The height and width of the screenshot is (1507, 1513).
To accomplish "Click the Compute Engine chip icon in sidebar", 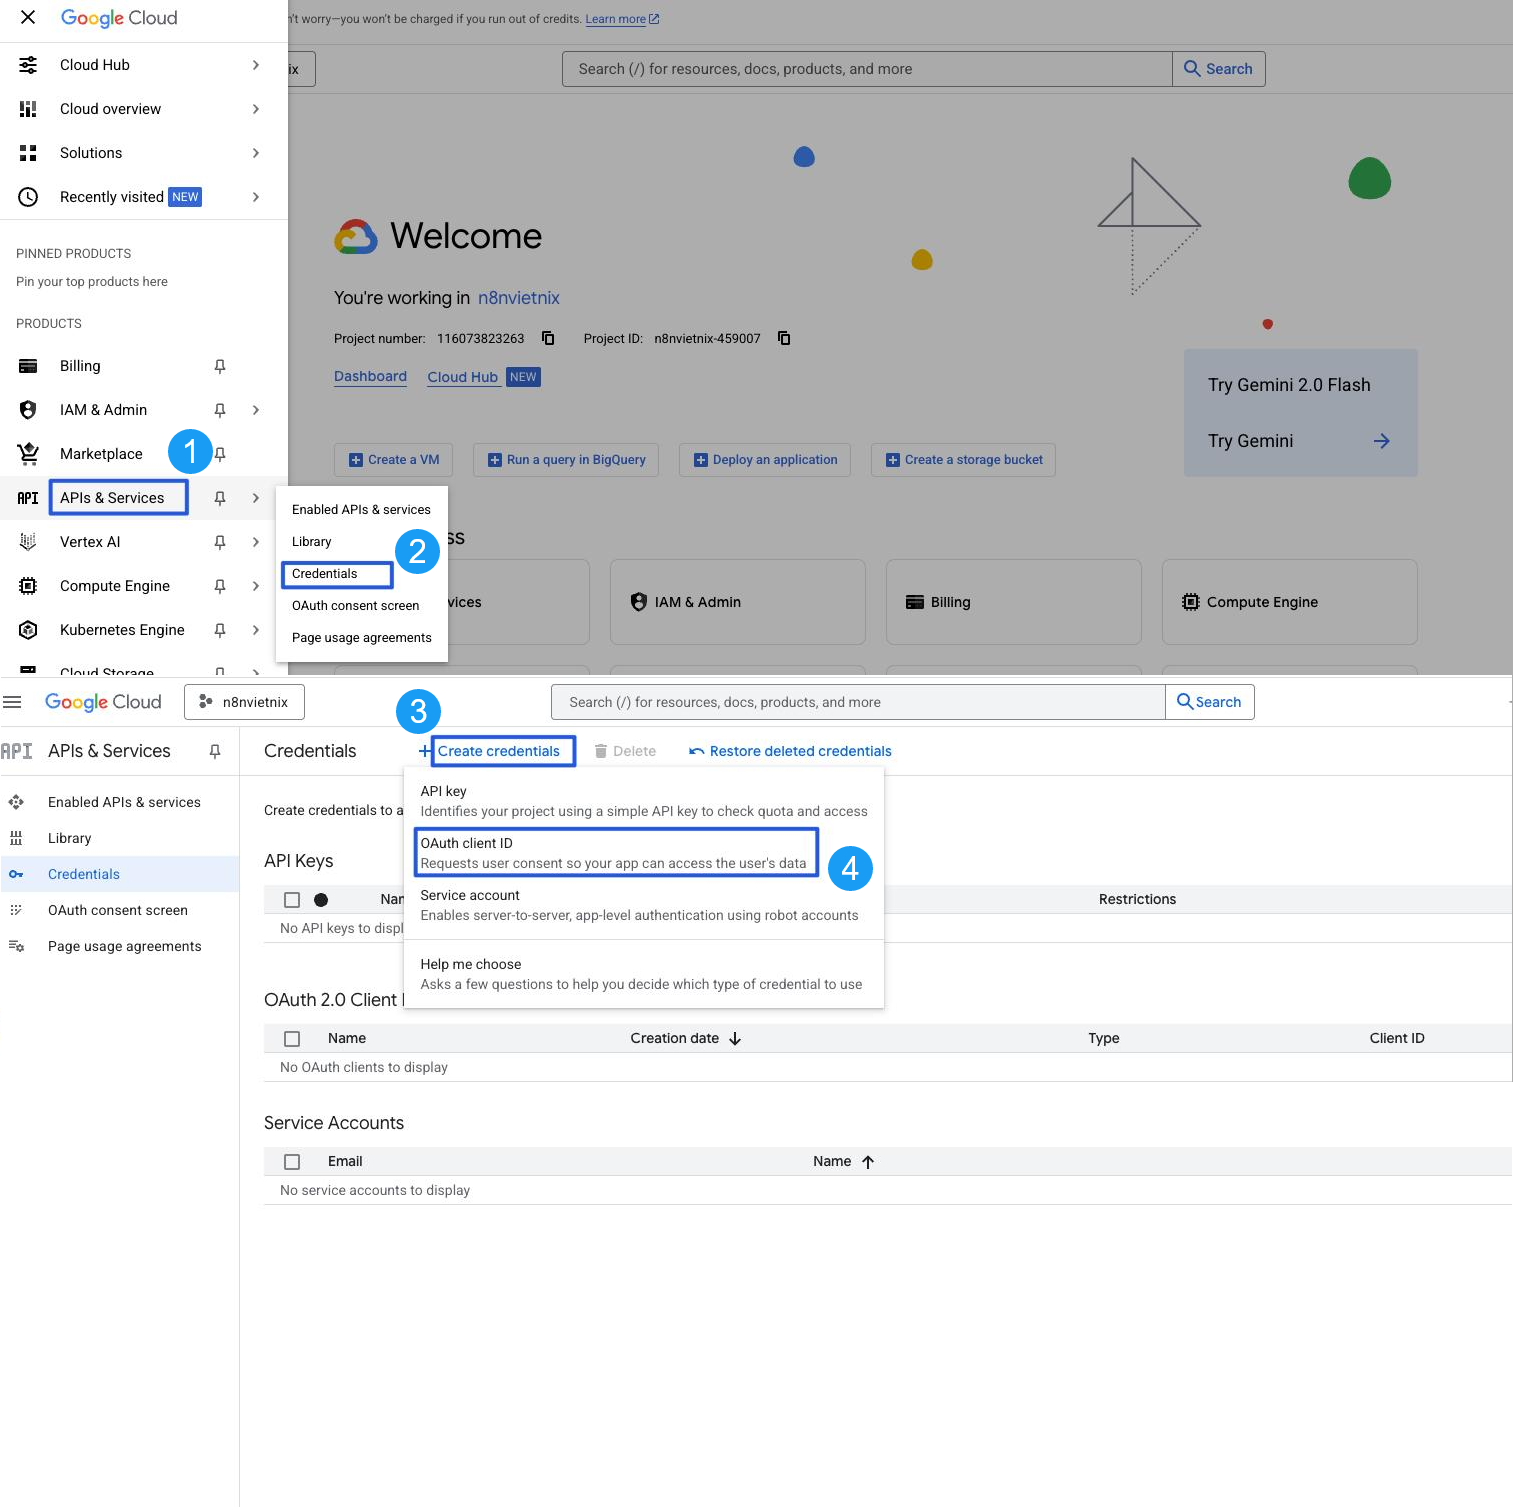I will pos(28,586).
